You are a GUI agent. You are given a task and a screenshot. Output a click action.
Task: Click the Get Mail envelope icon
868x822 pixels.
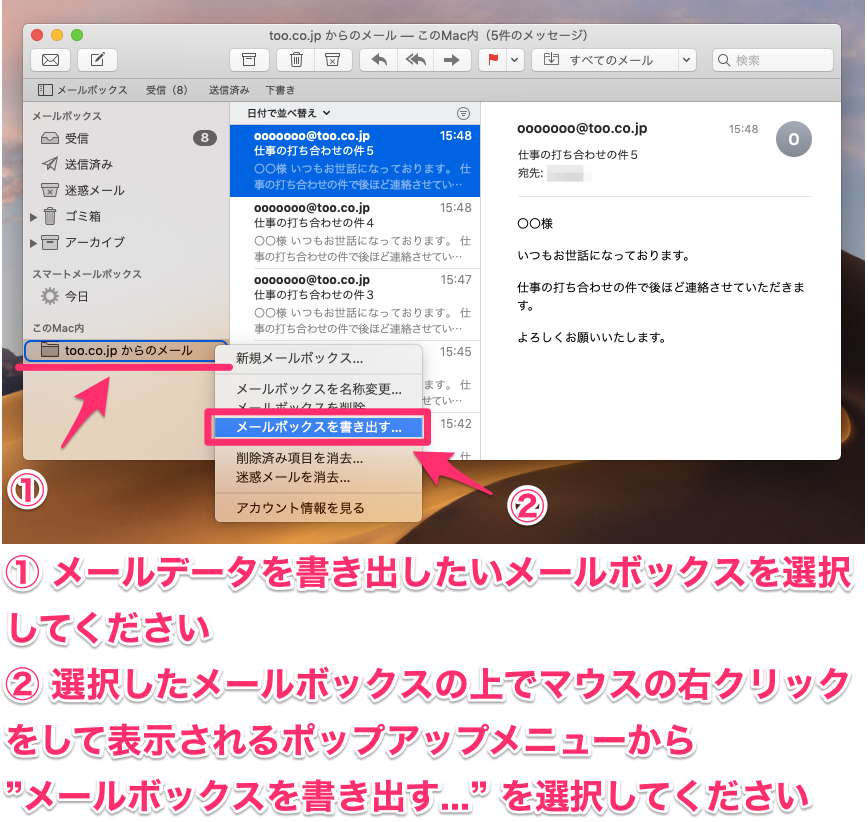50,60
